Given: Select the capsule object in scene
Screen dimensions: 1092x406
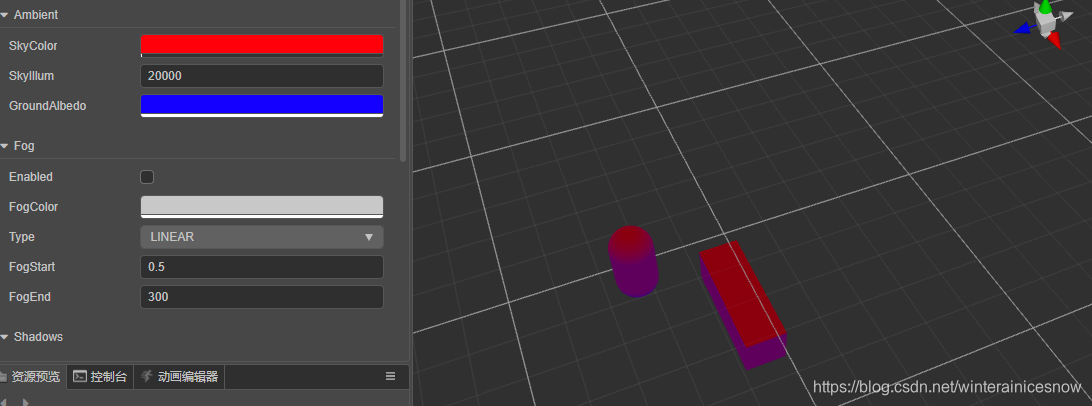Looking at the screenshot, I should click(633, 261).
